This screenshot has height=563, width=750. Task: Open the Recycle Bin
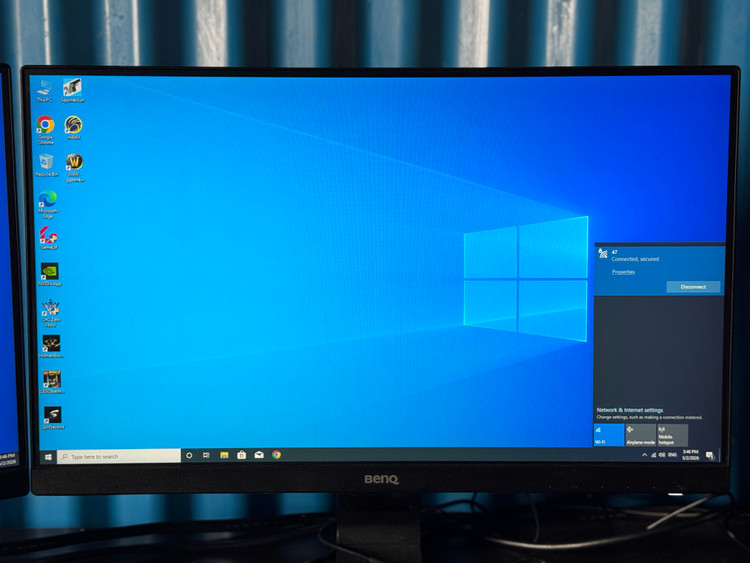tap(46, 165)
